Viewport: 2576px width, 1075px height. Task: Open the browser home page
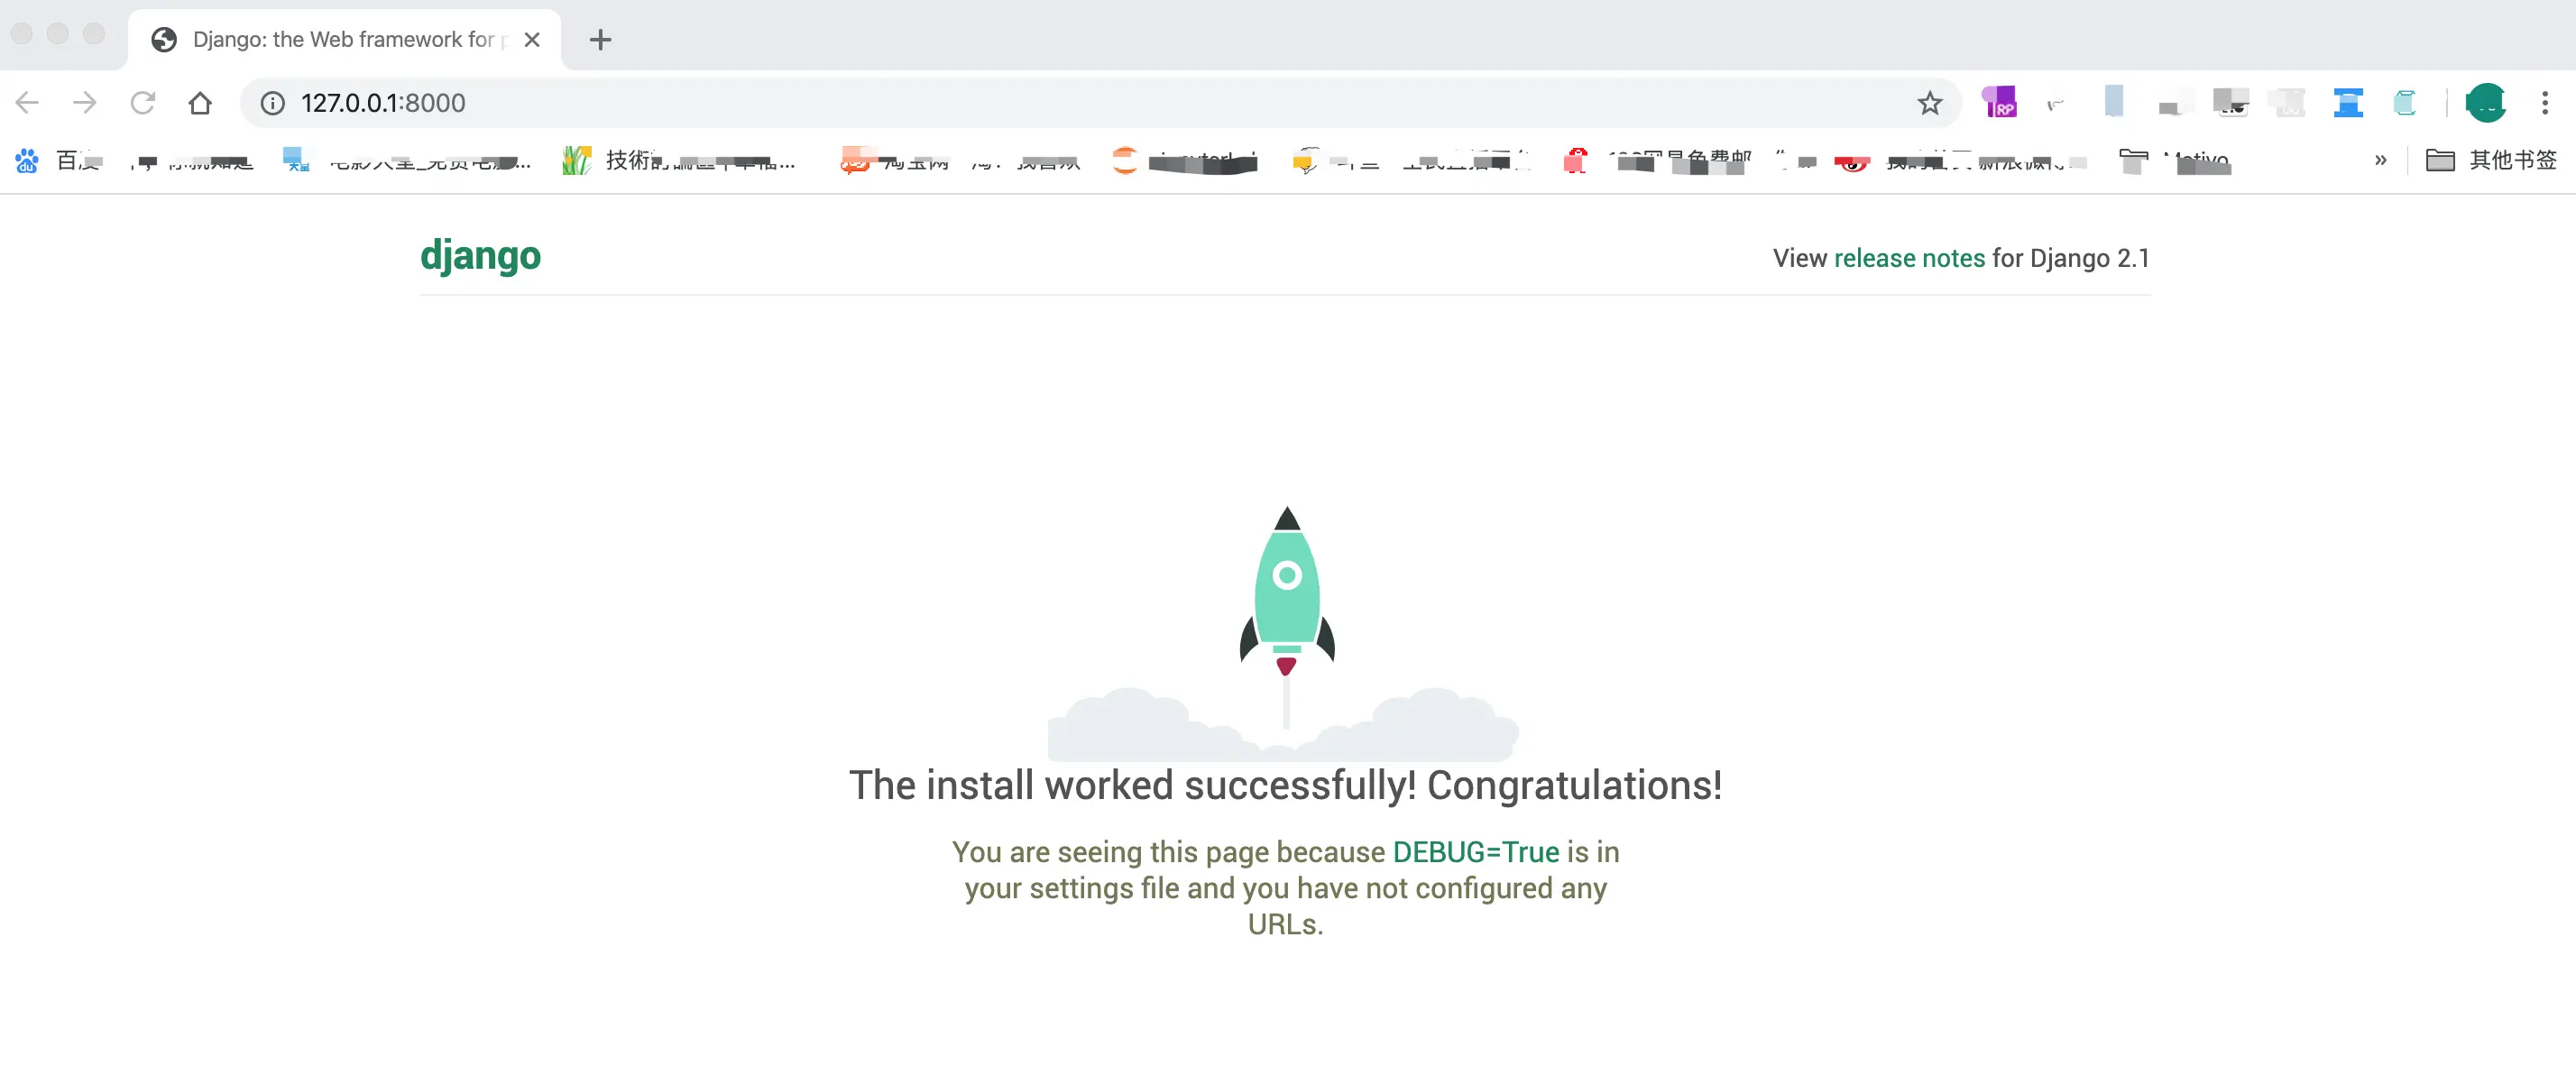(x=200, y=103)
